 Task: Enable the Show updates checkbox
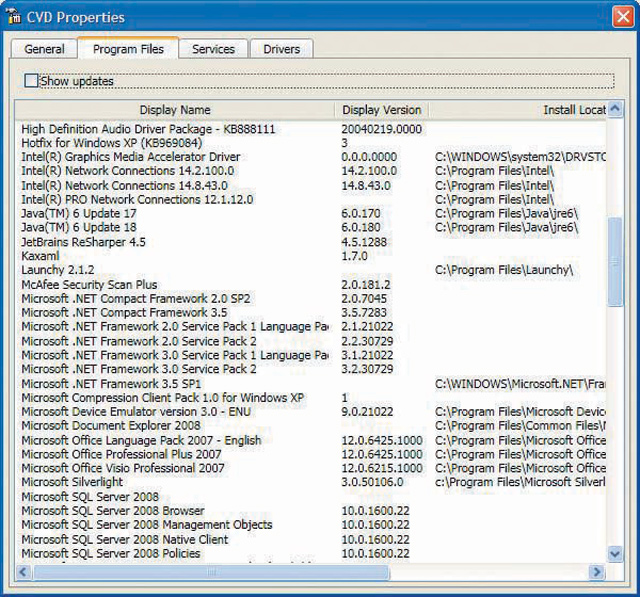coord(31,81)
